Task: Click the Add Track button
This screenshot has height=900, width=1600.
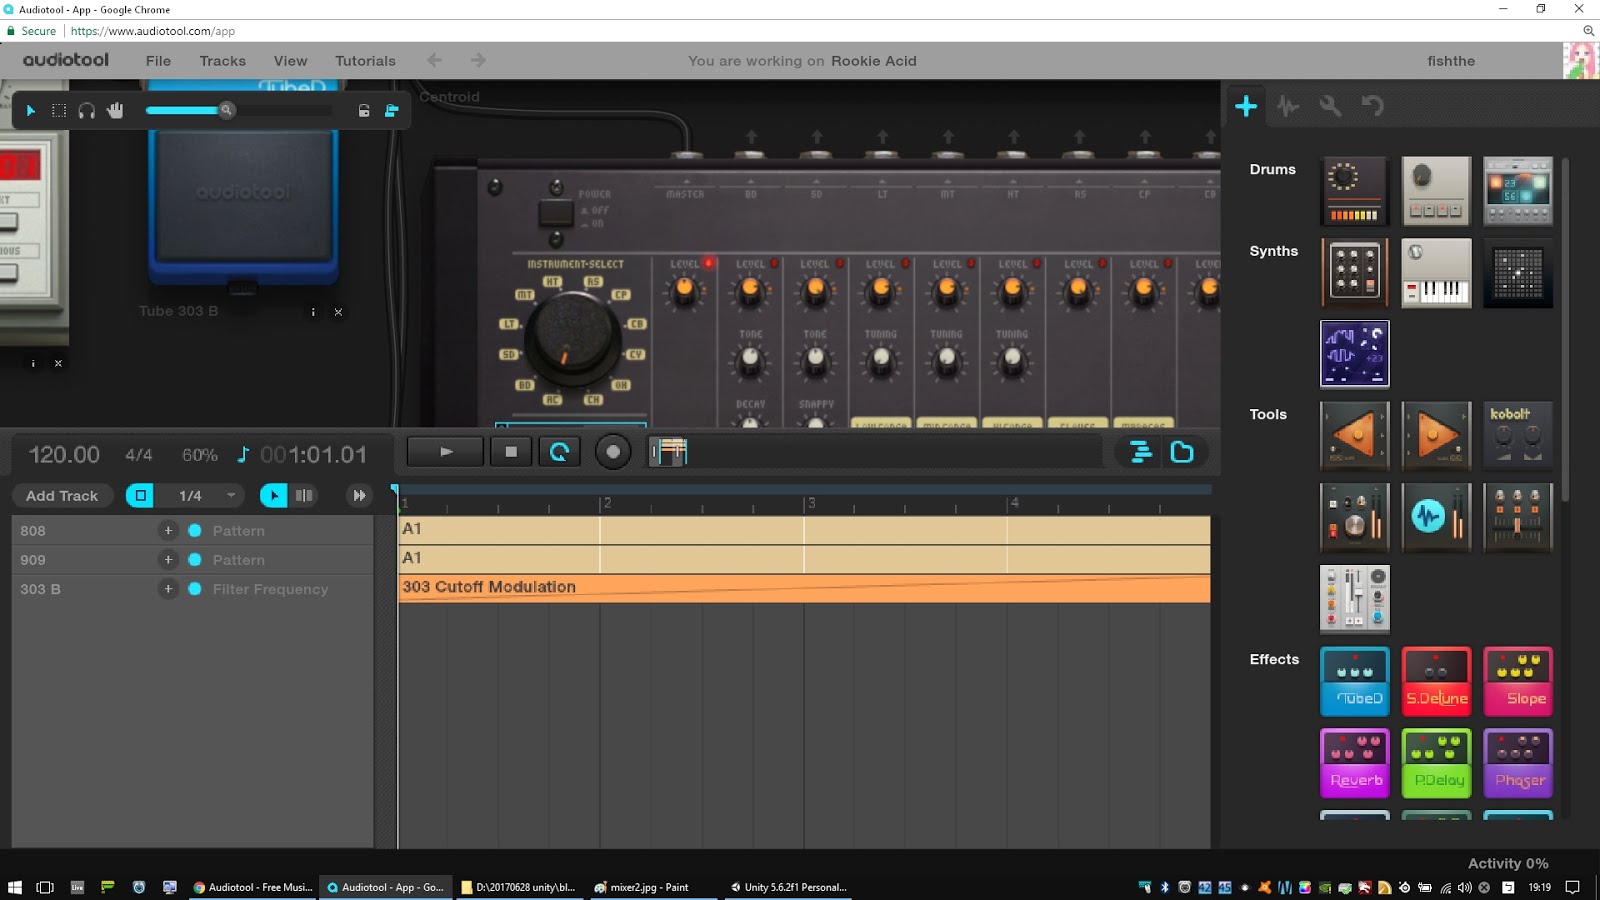Action: [x=62, y=496]
